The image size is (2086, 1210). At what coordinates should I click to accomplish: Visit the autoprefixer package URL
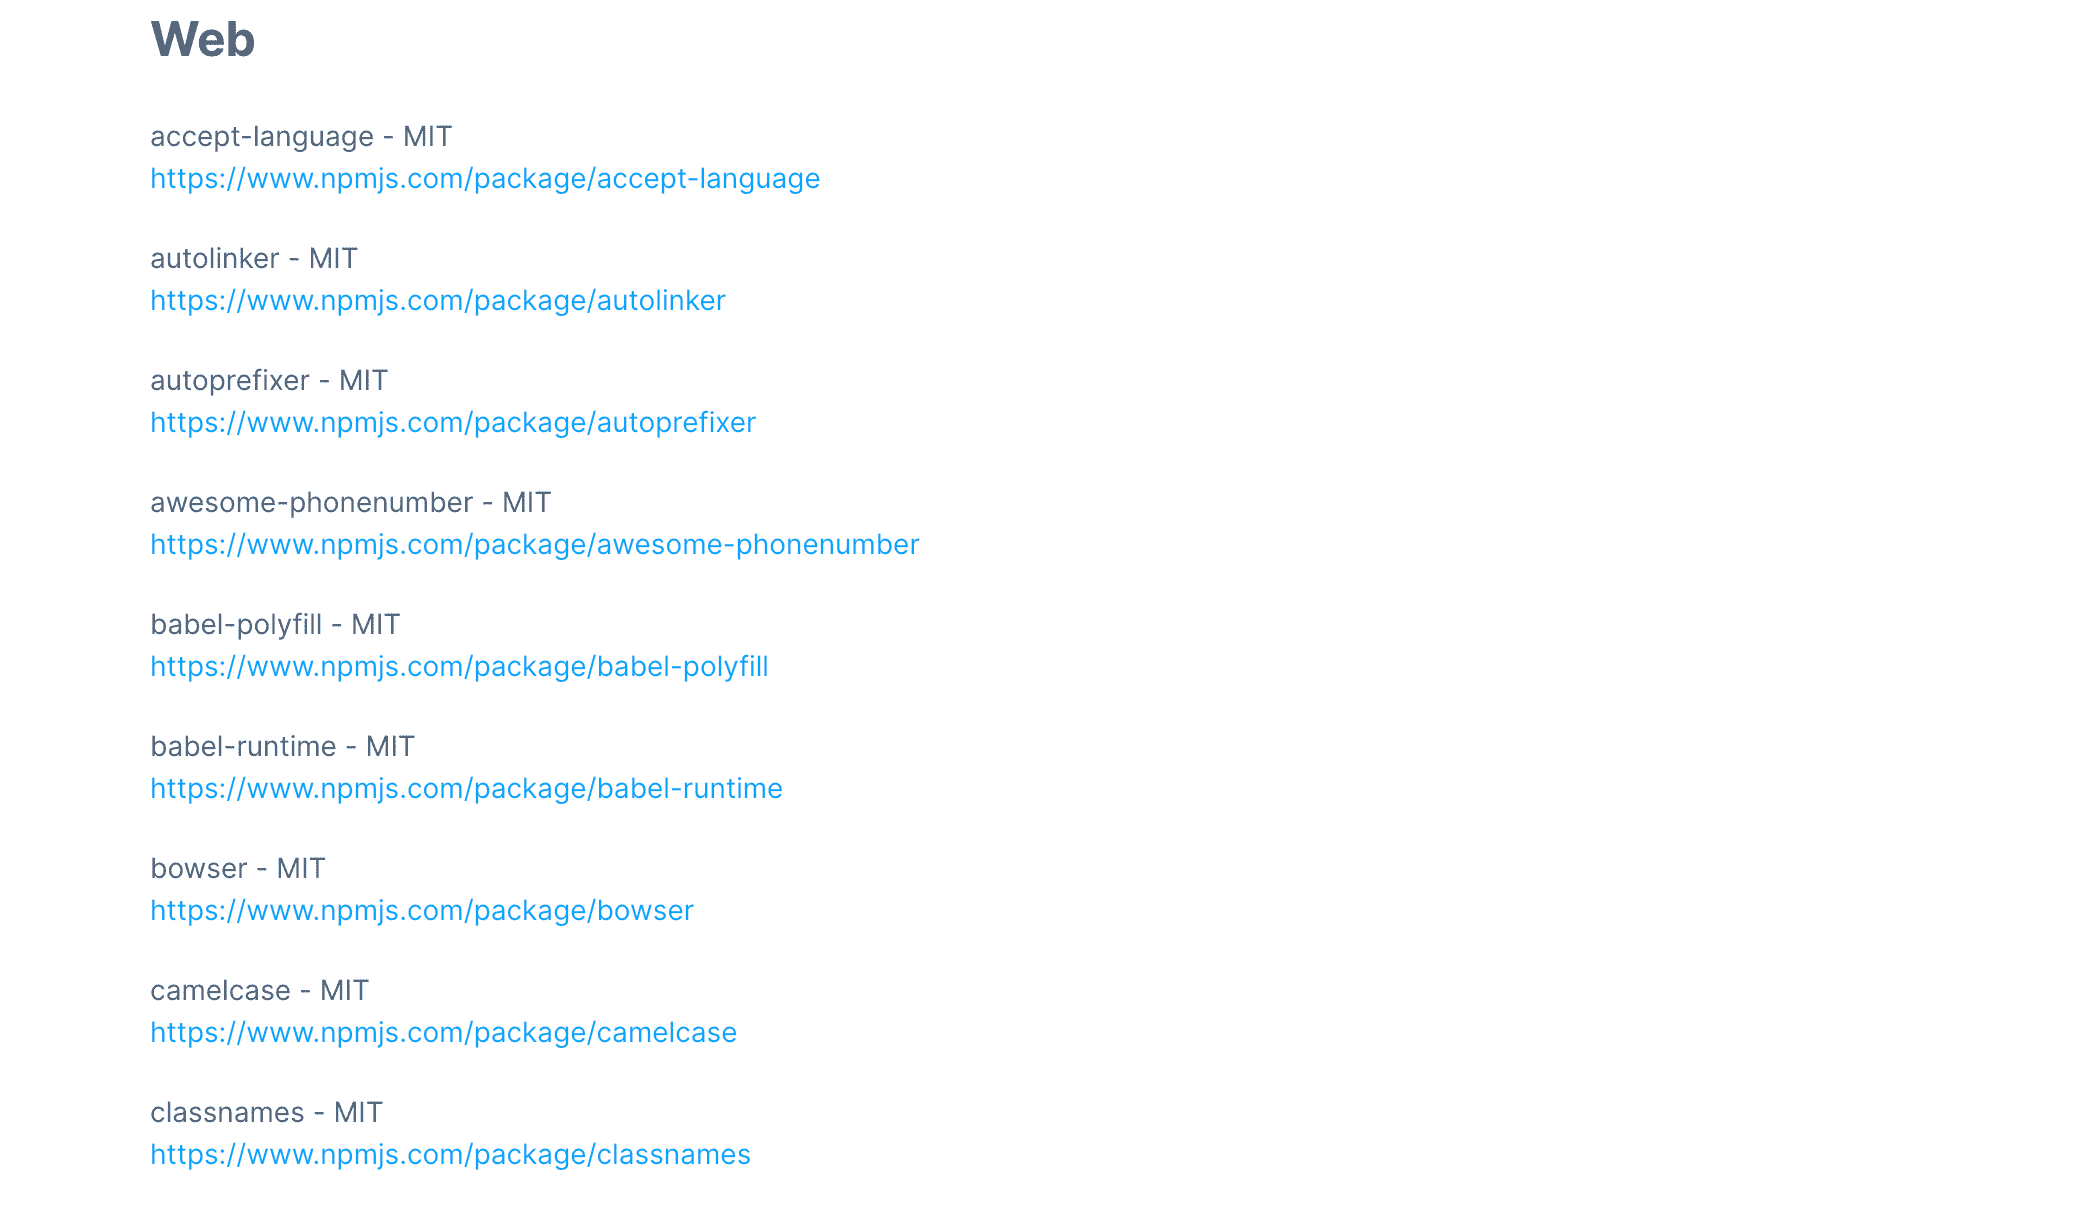pos(453,423)
